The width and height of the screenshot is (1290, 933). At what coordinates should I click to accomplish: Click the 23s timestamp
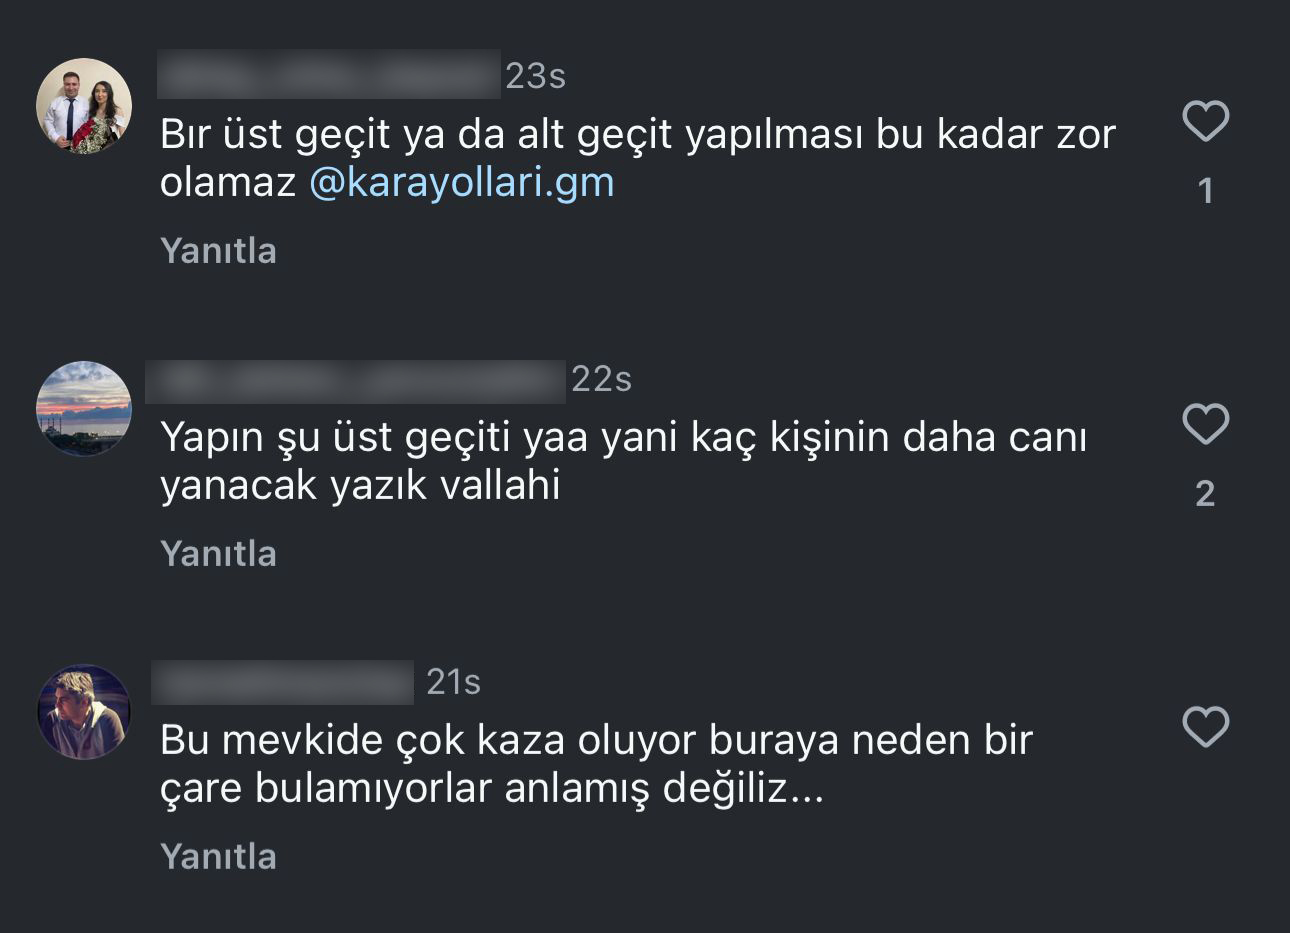click(x=536, y=77)
